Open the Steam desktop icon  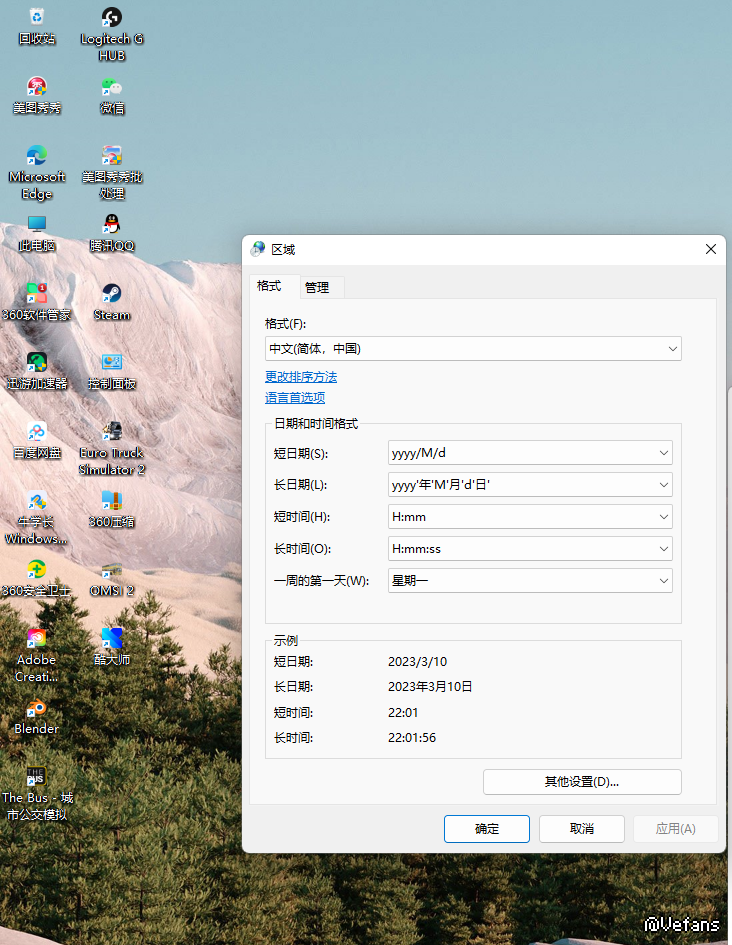click(x=112, y=294)
